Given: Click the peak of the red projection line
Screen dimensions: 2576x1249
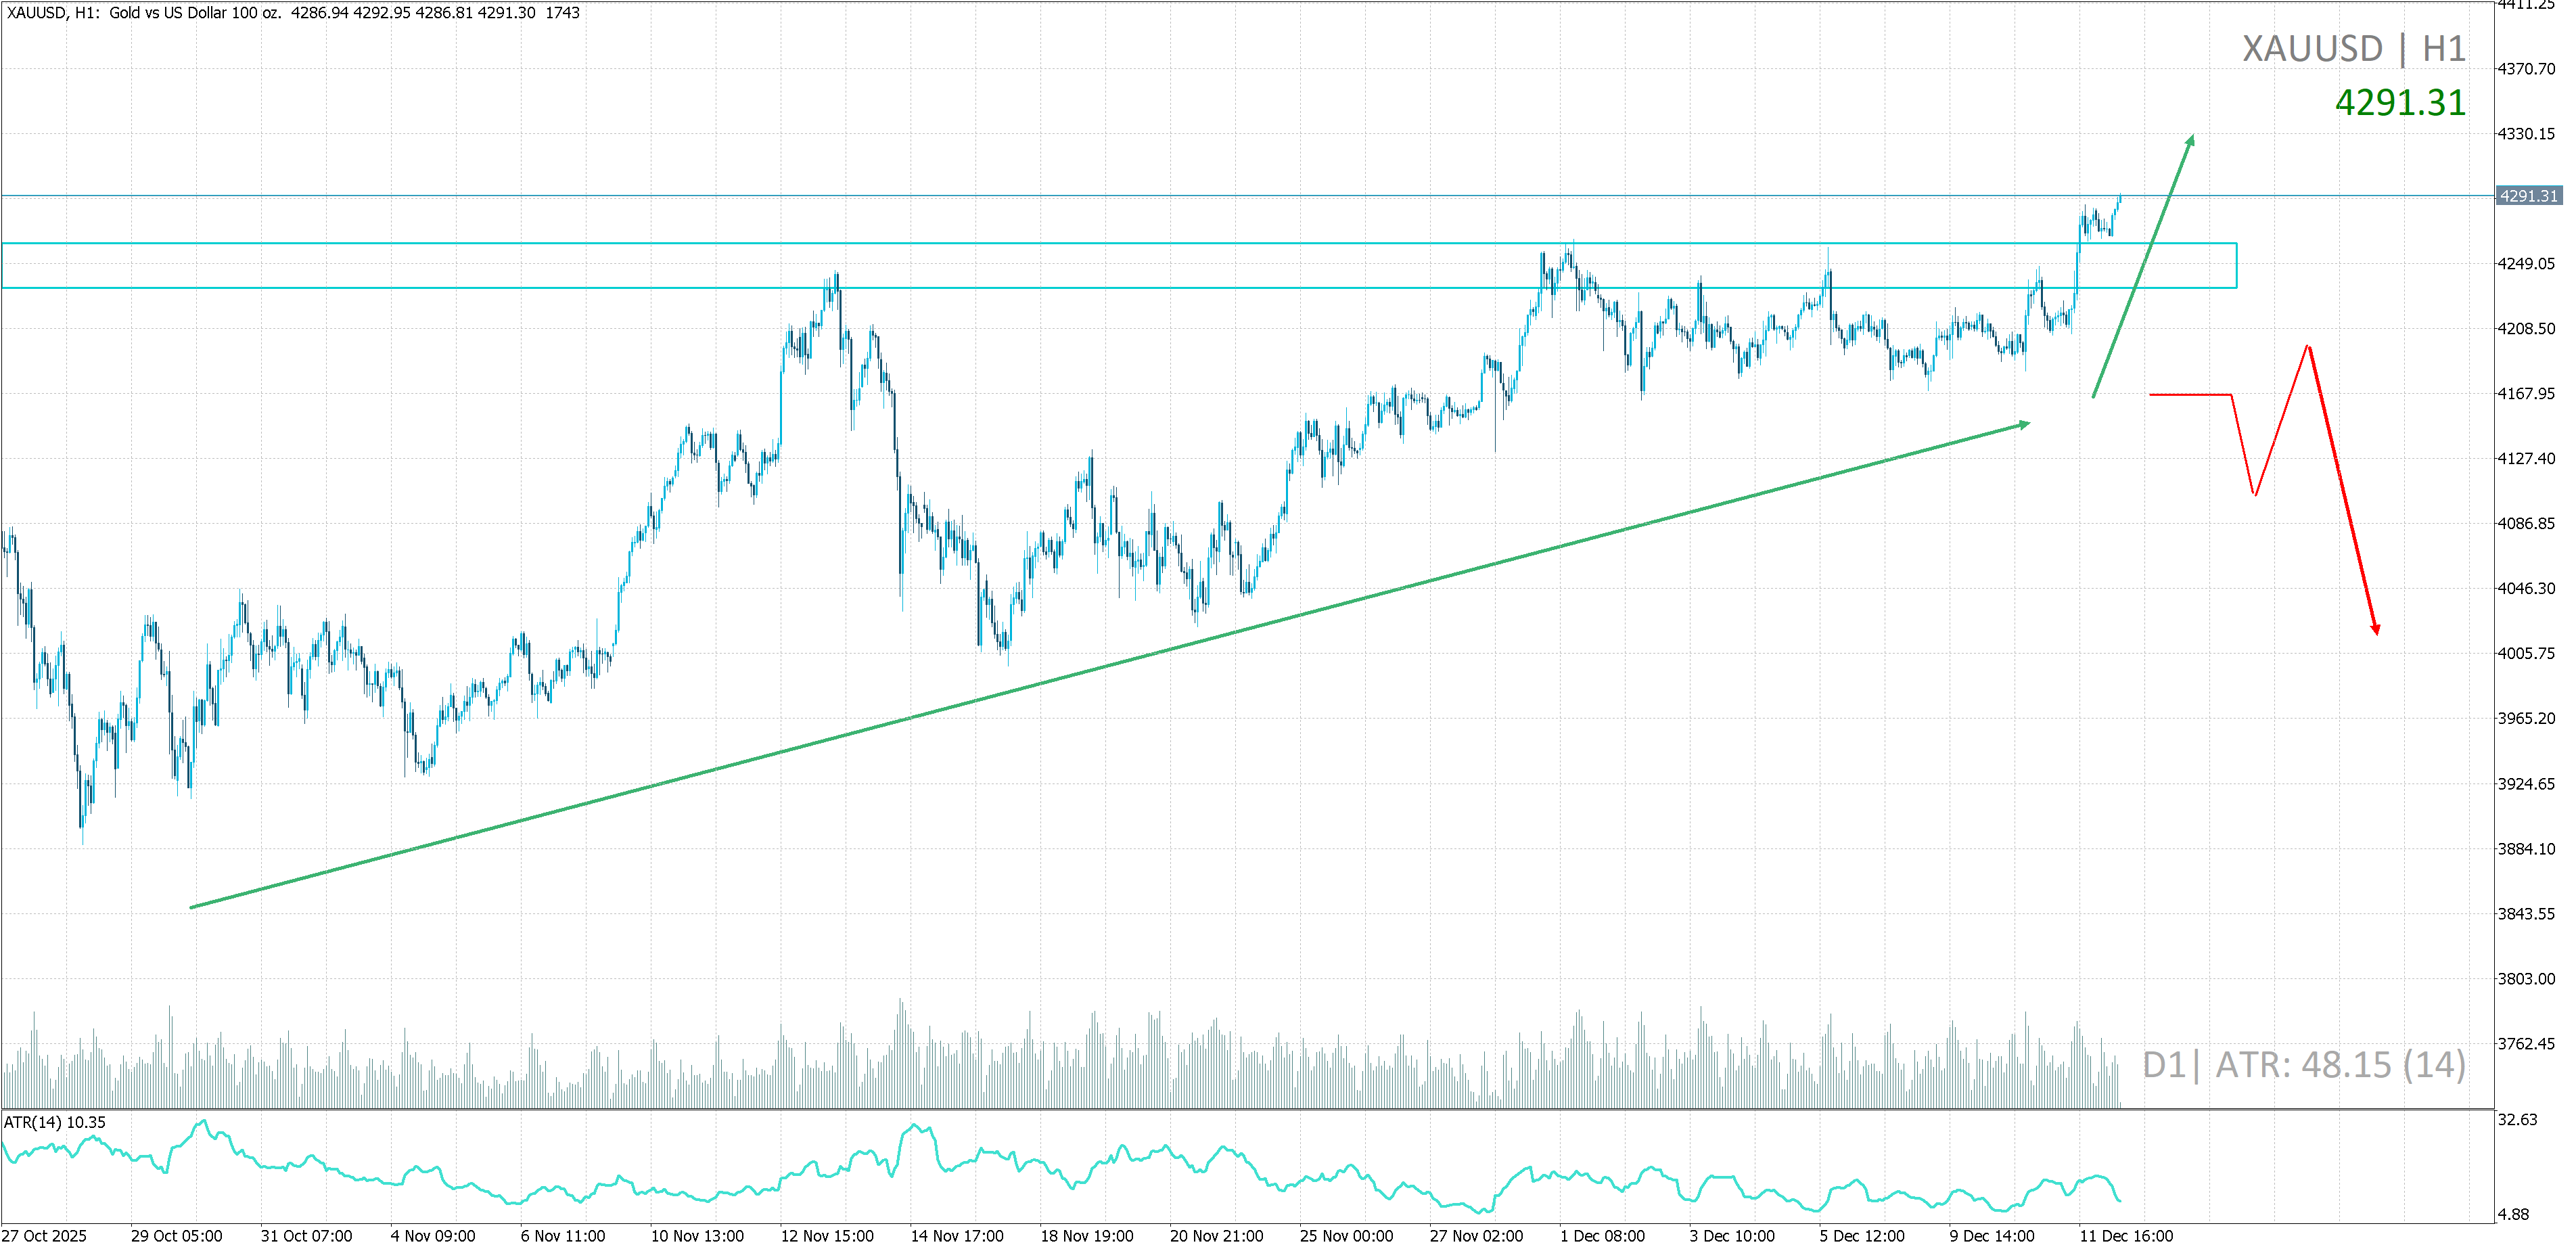Looking at the screenshot, I should [x=2308, y=347].
